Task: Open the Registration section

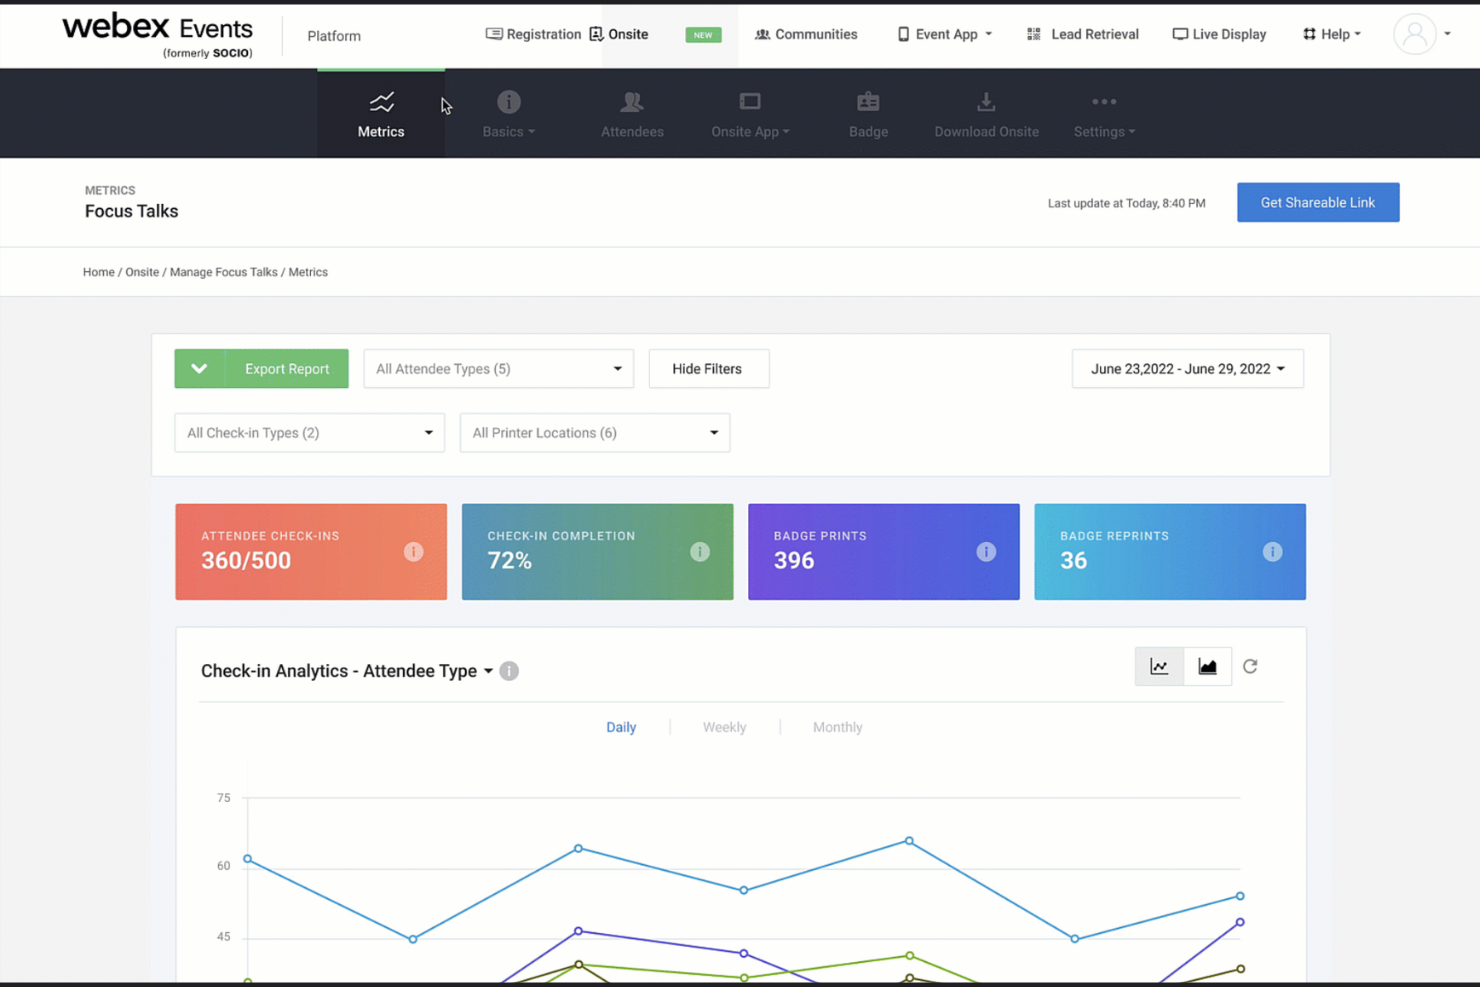Action: pos(533,34)
